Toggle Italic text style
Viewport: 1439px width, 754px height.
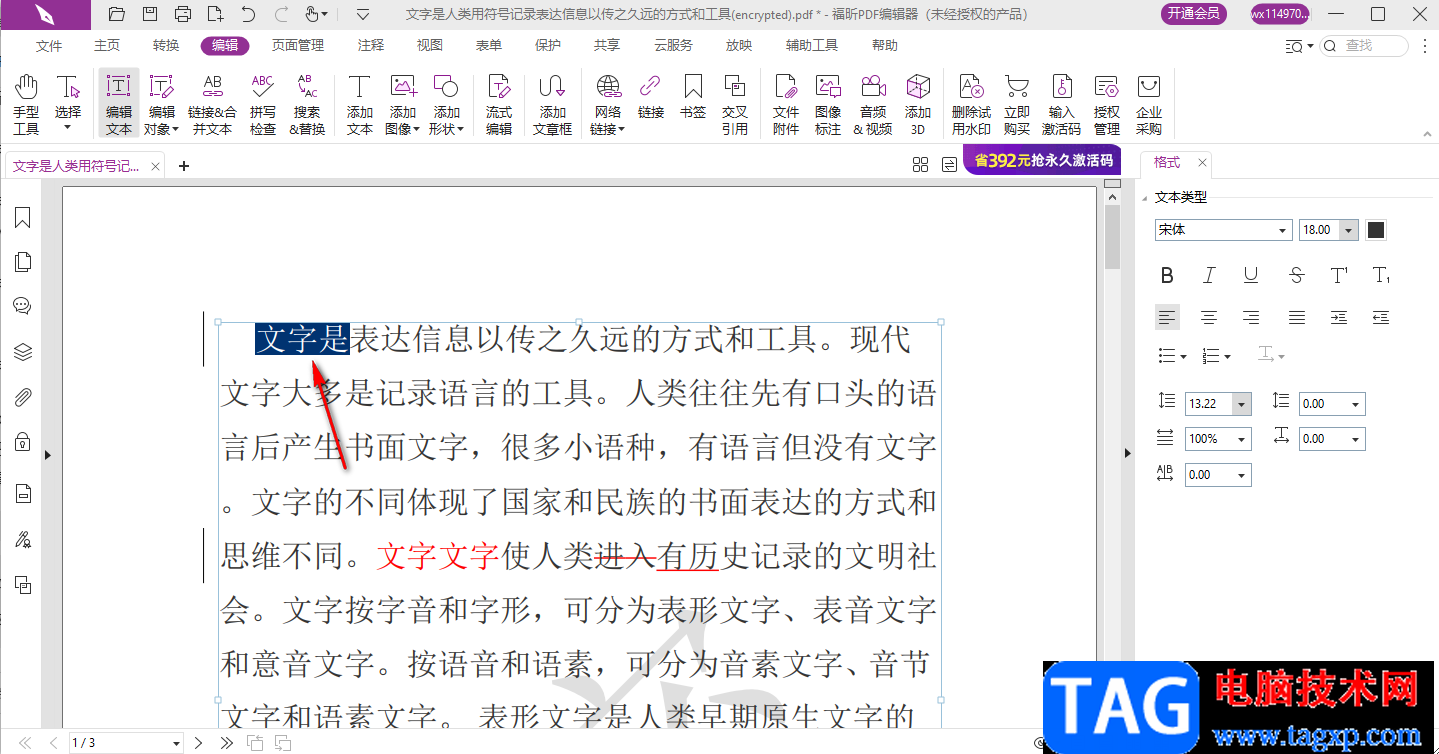coord(1209,275)
